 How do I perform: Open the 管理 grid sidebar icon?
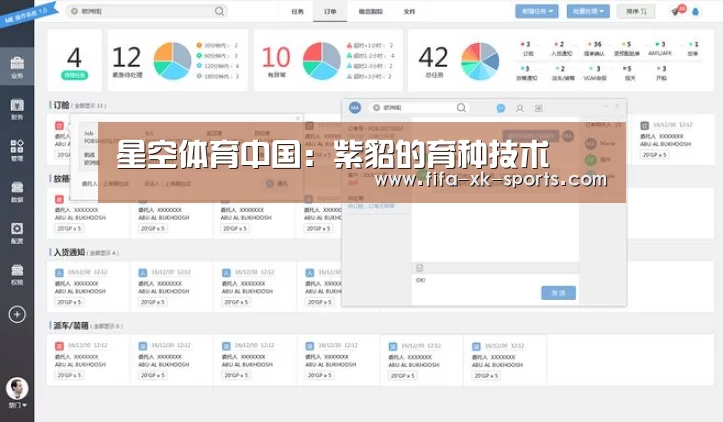coord(17,150)
